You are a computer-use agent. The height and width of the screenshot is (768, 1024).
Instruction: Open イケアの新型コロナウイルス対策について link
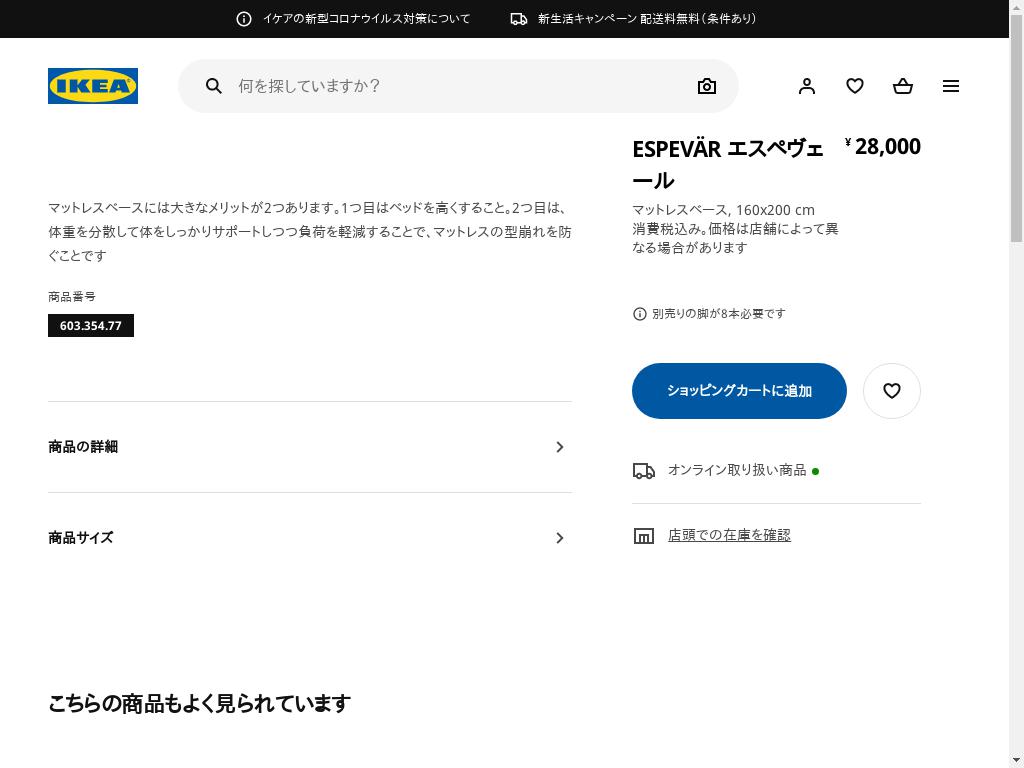click(366, 19)
